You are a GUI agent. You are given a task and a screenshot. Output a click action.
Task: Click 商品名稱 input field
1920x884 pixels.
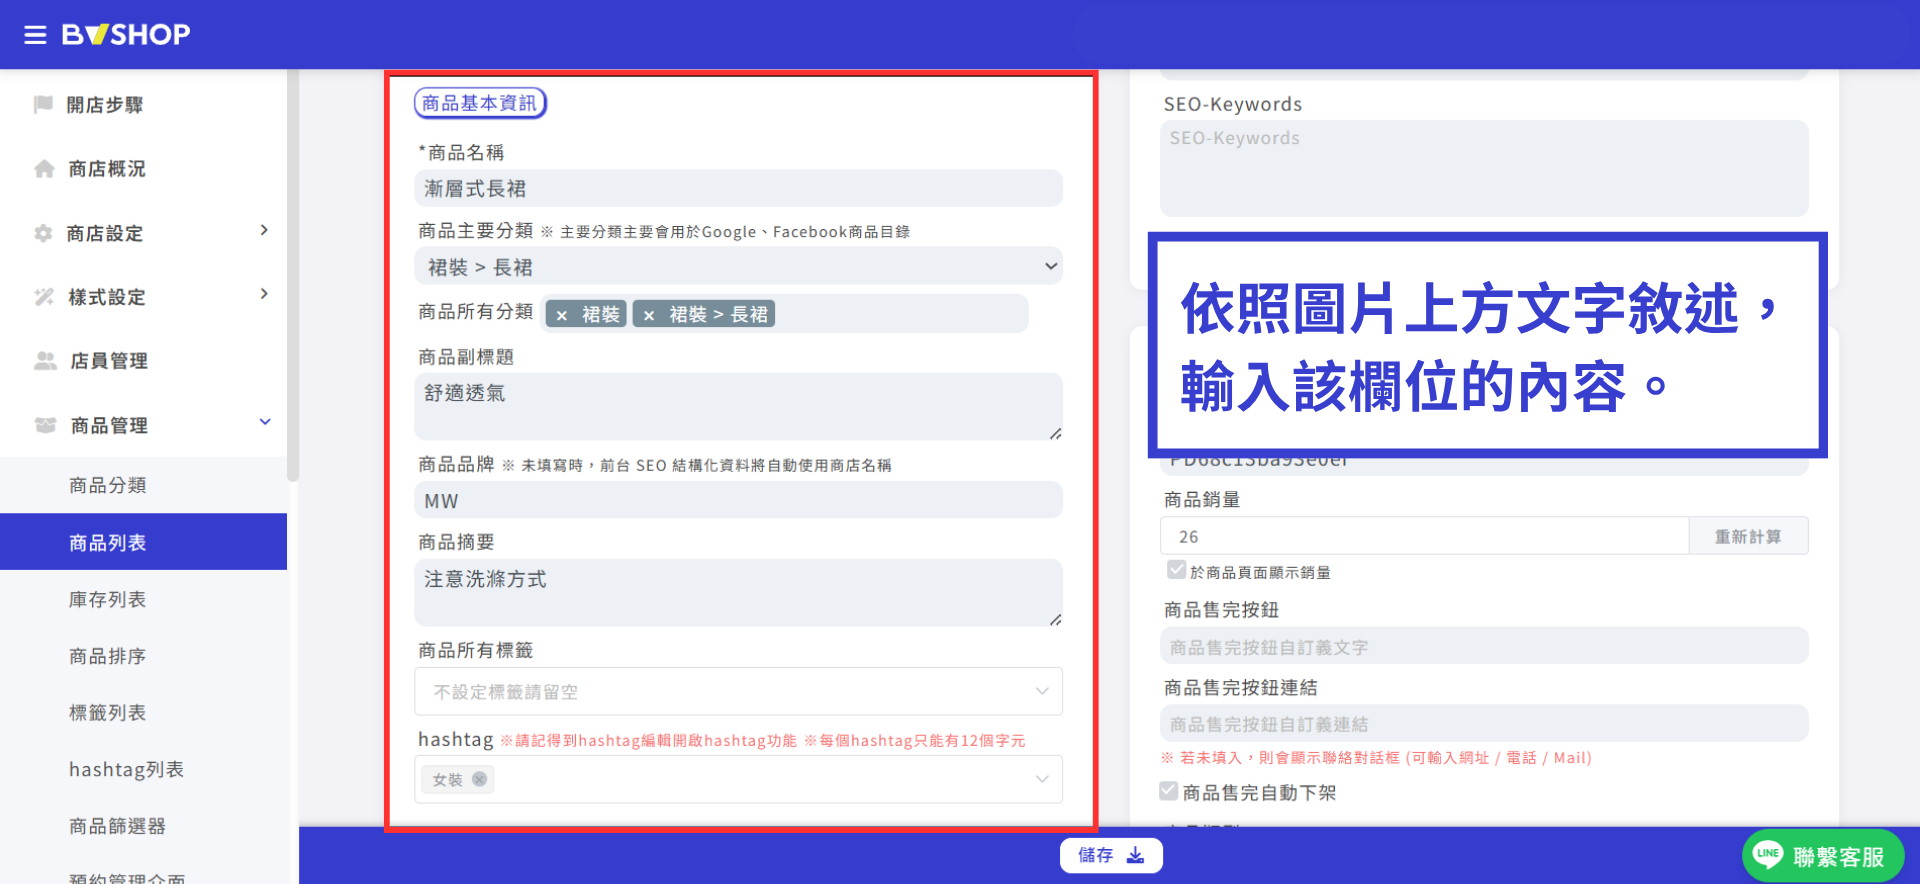[738, 188]
